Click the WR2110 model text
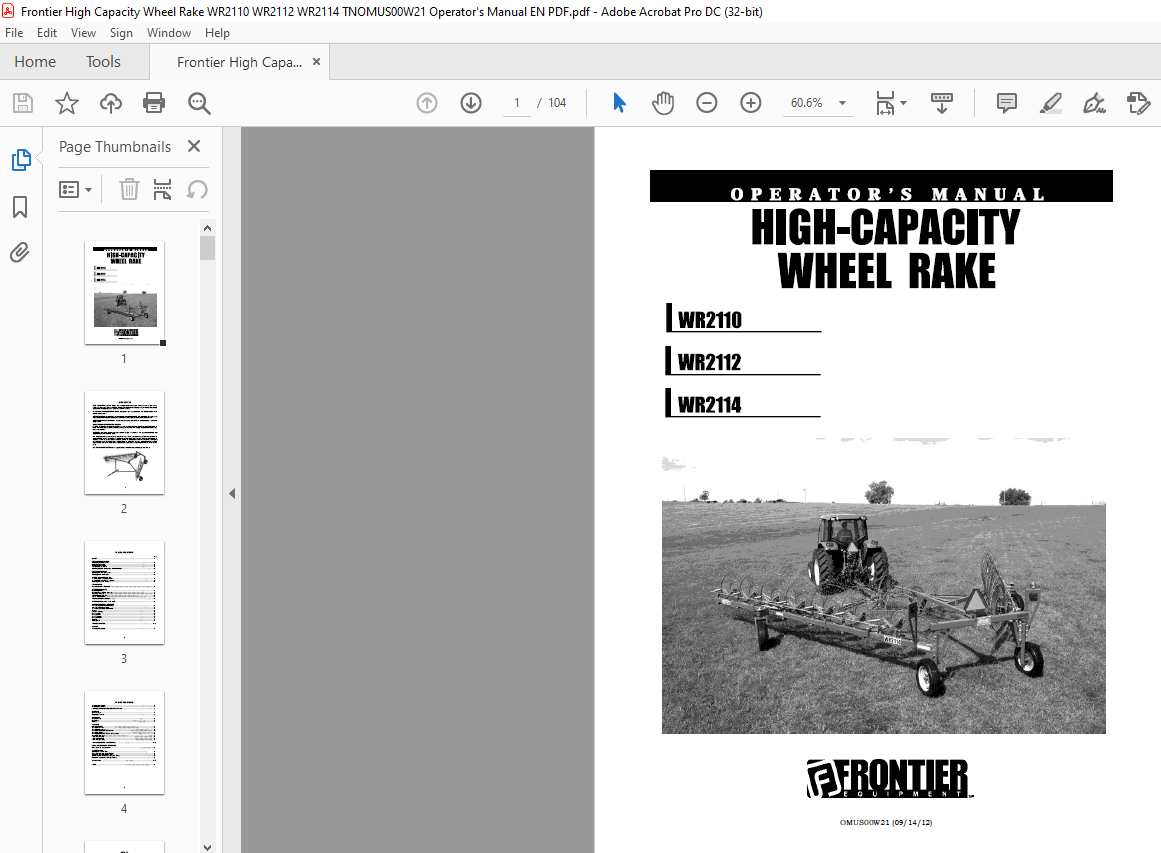The width and height of the screenshot is (1161, 853). (709, 320)
